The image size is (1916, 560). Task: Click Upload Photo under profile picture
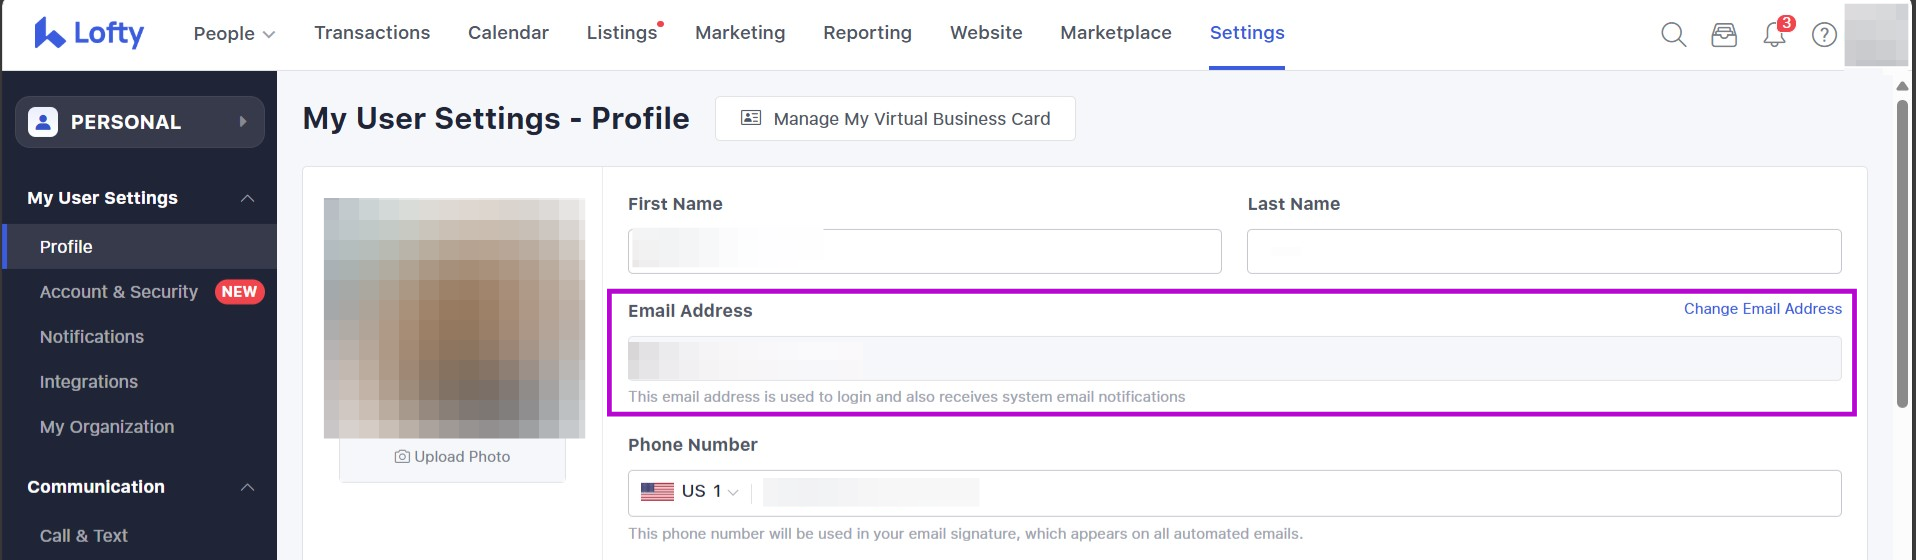[x=453, y=457]
